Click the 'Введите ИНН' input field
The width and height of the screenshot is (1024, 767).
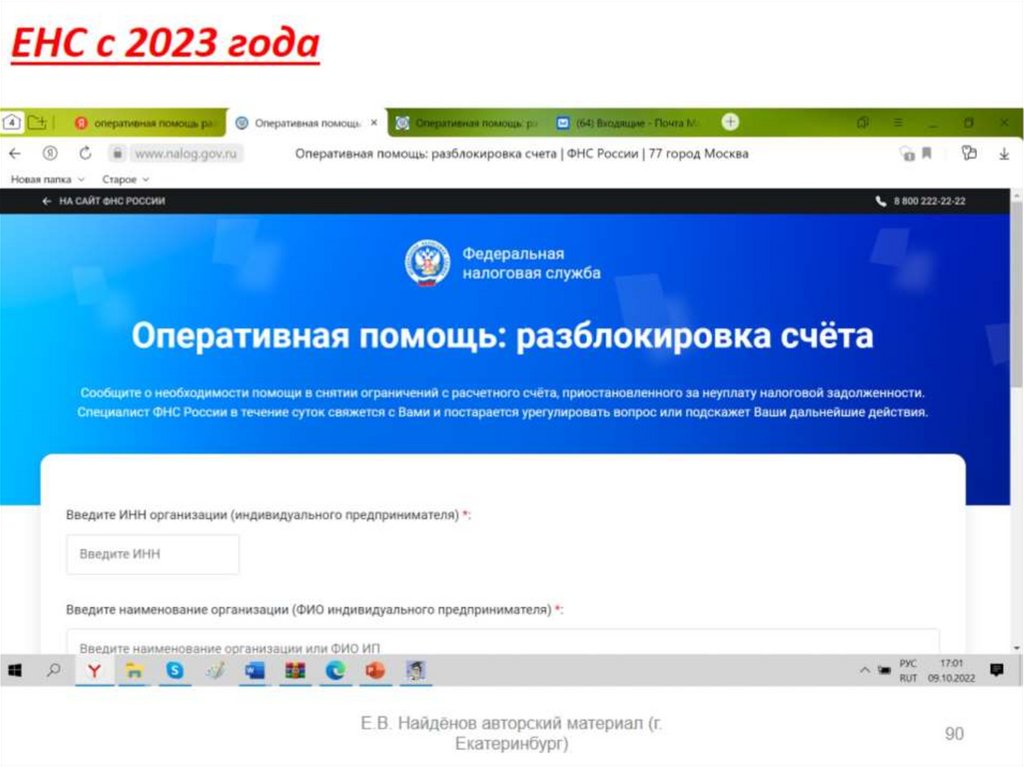coord(152,554)
